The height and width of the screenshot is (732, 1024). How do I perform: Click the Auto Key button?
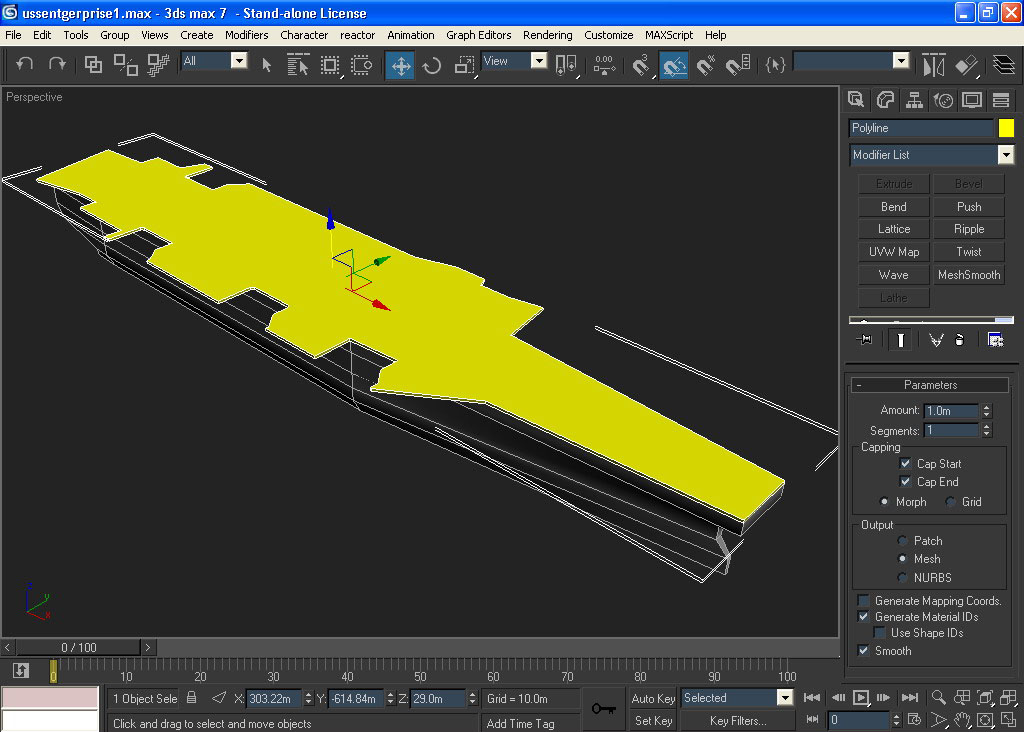click(x=653, y=698)
